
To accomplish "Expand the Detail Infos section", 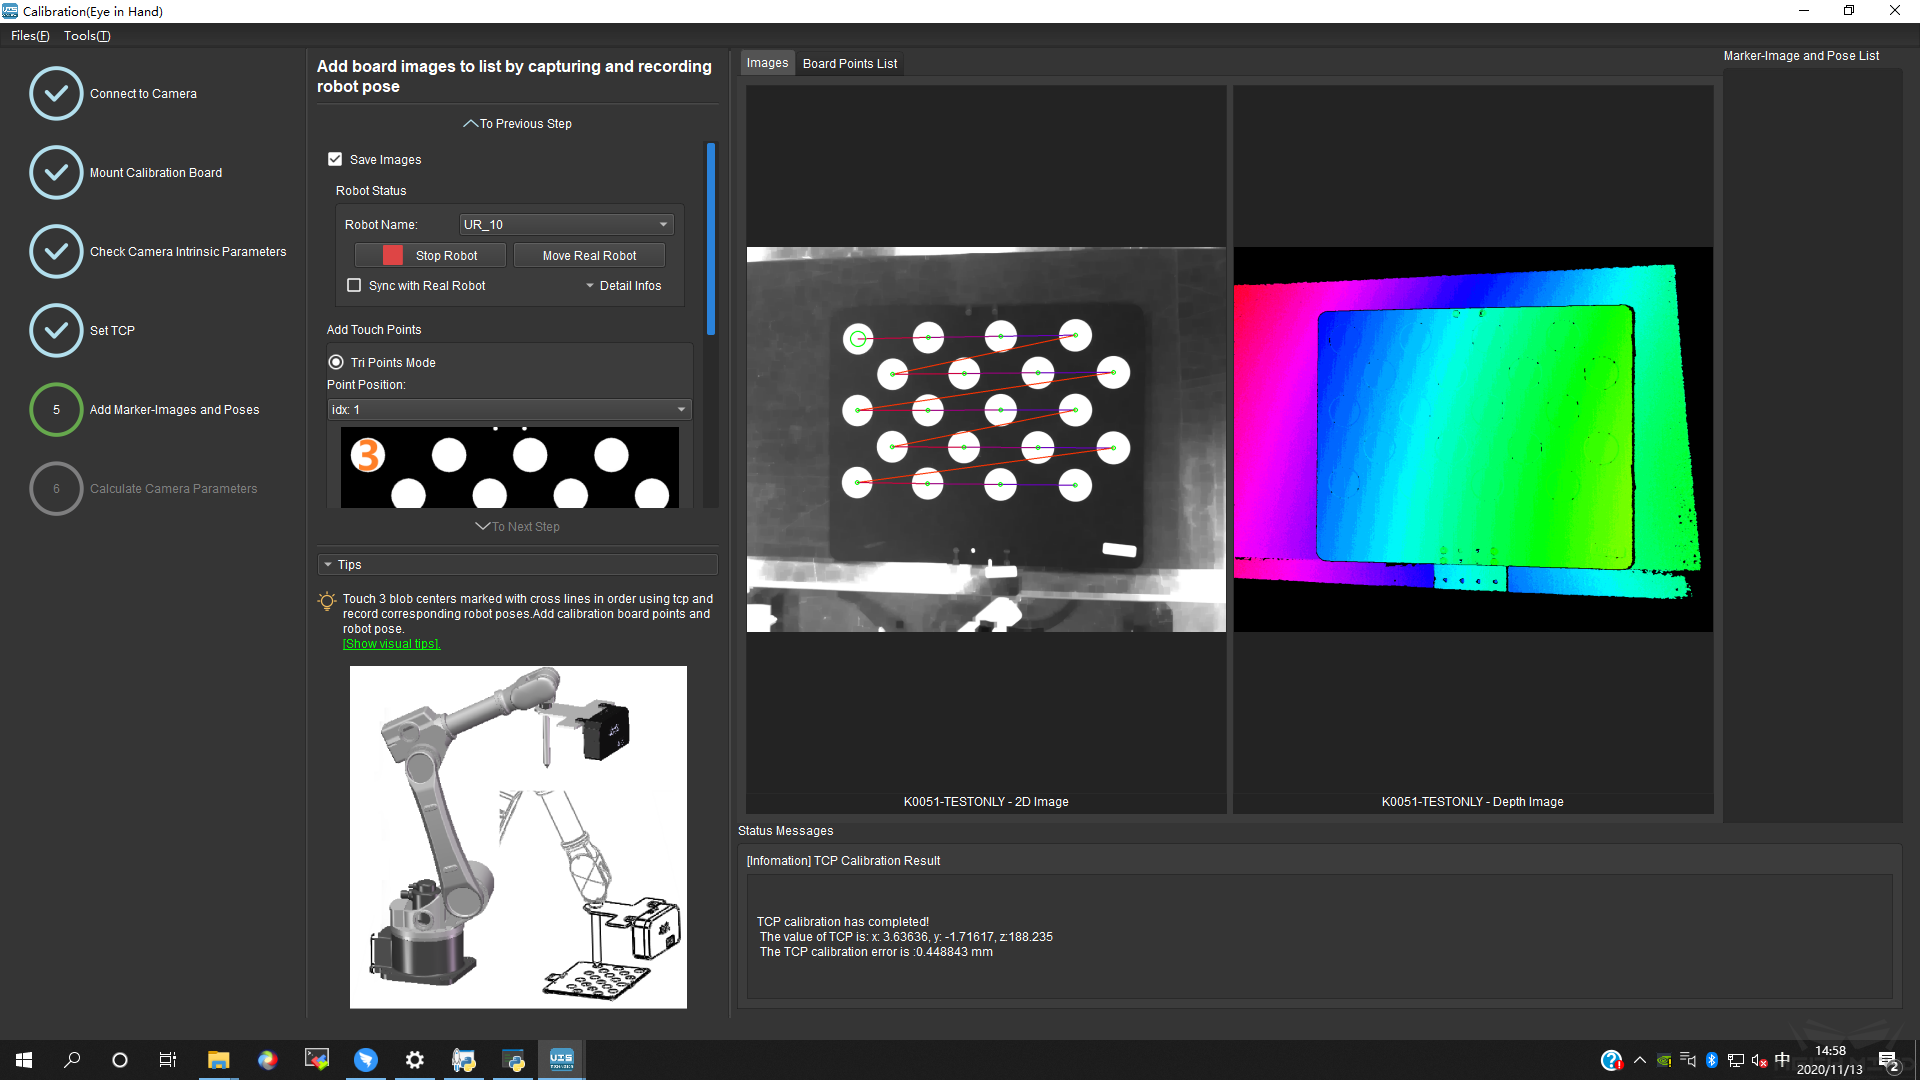I will [x=624, y=286].
